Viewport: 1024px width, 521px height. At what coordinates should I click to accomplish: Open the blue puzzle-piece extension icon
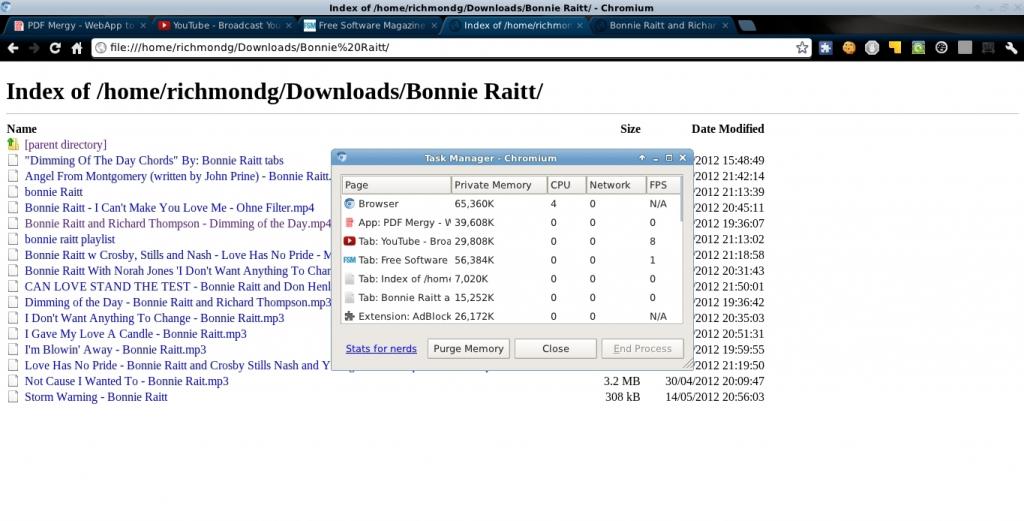click(825, 48)
